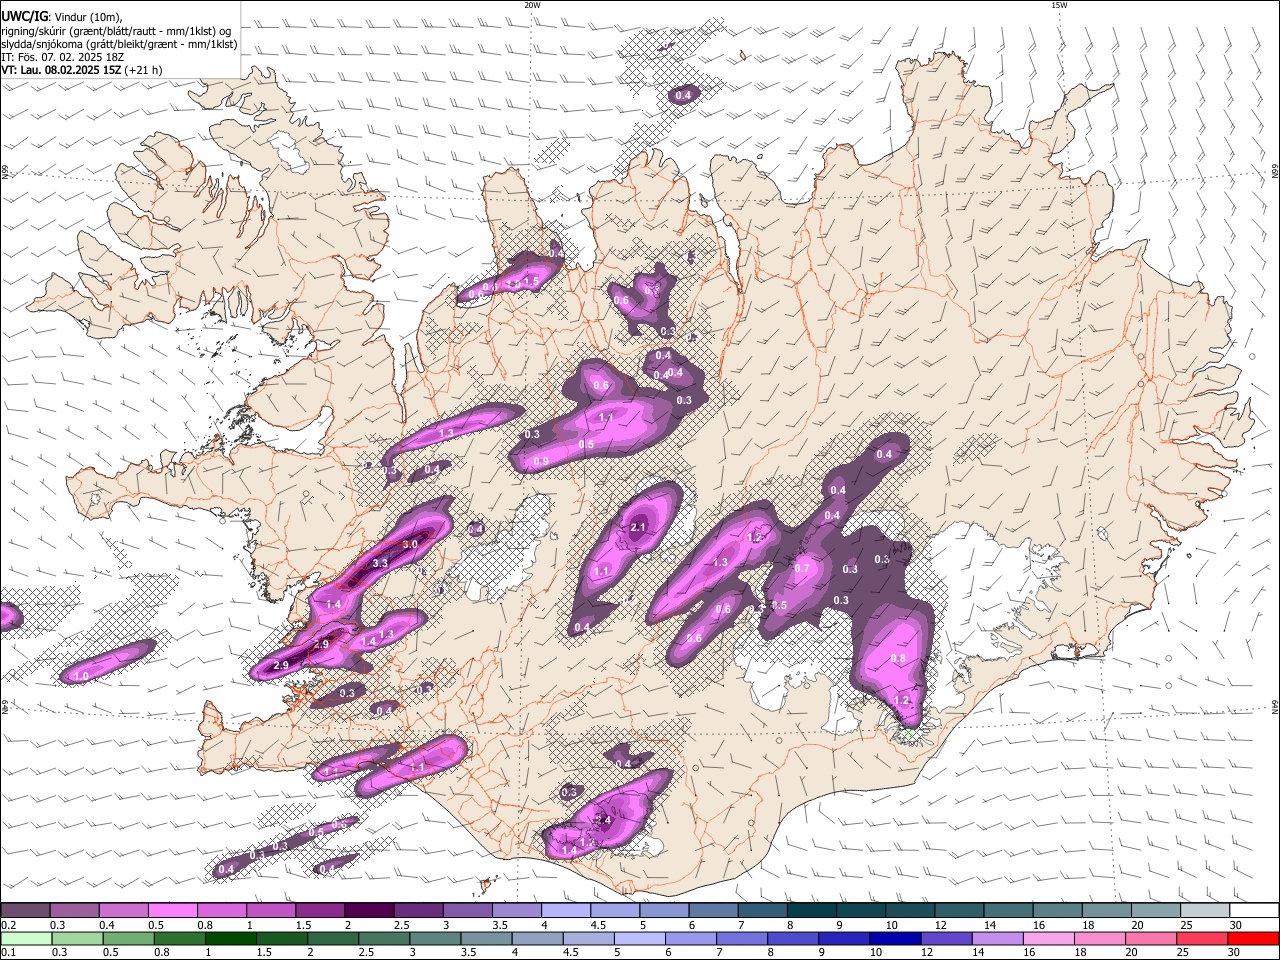This screenshot has height=960, width=1280.
Task: Click the 20W longitude label
Action: [533, 5]
